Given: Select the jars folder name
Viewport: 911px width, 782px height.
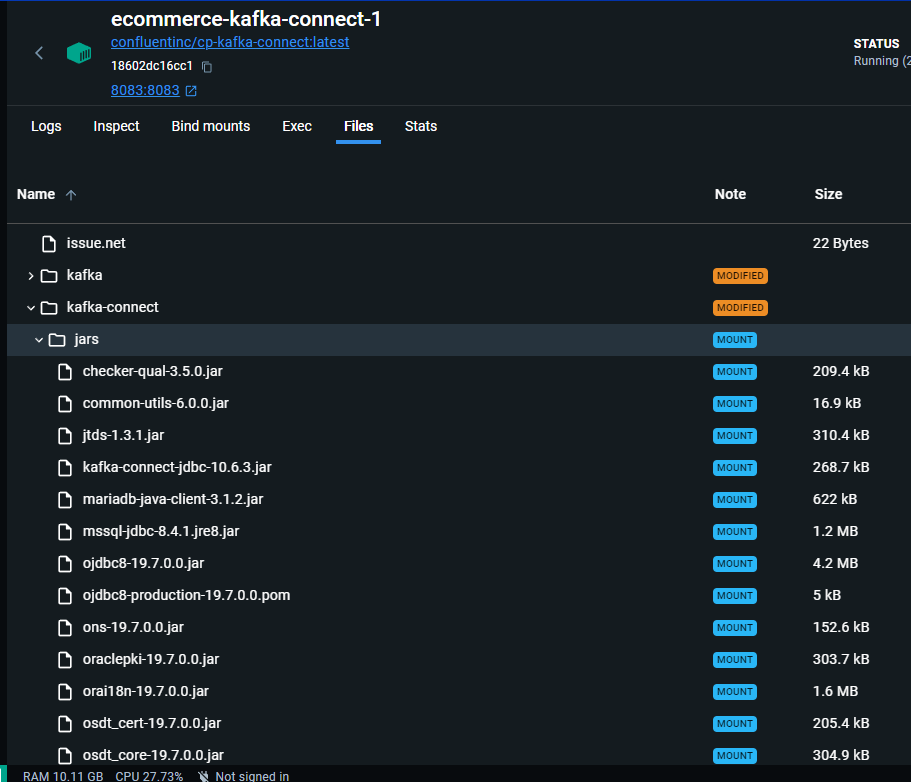Looking at the screenshot, I should [87, 339].
